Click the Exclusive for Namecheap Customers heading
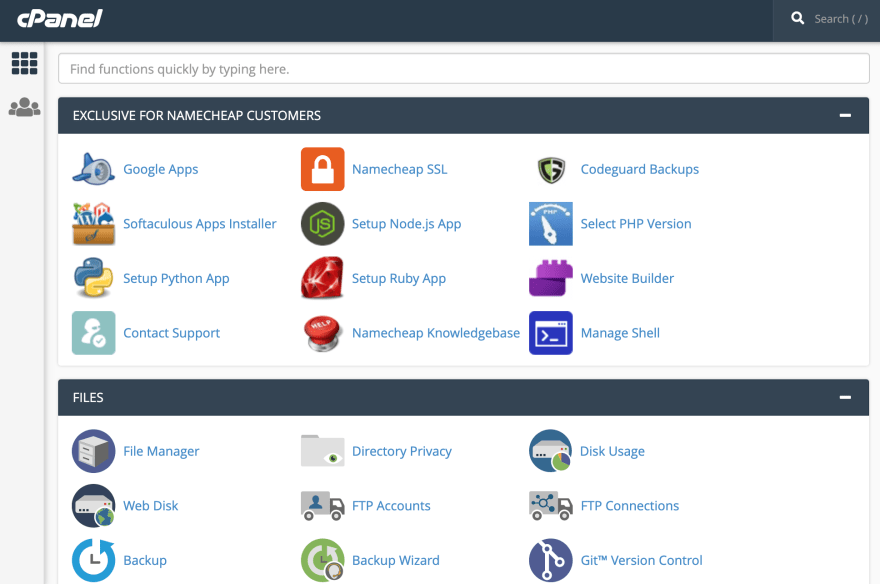Viewport: 880px width, 584px height. 196,116
